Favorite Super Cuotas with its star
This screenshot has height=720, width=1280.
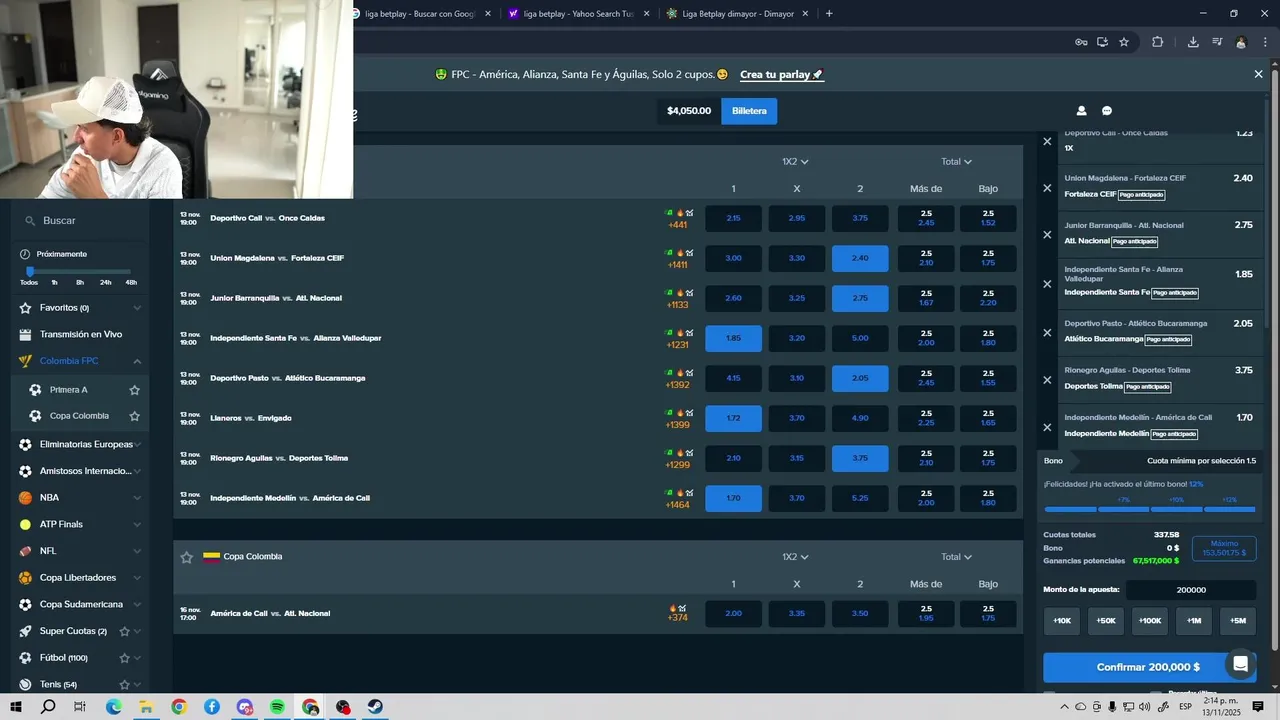[125, 631]
